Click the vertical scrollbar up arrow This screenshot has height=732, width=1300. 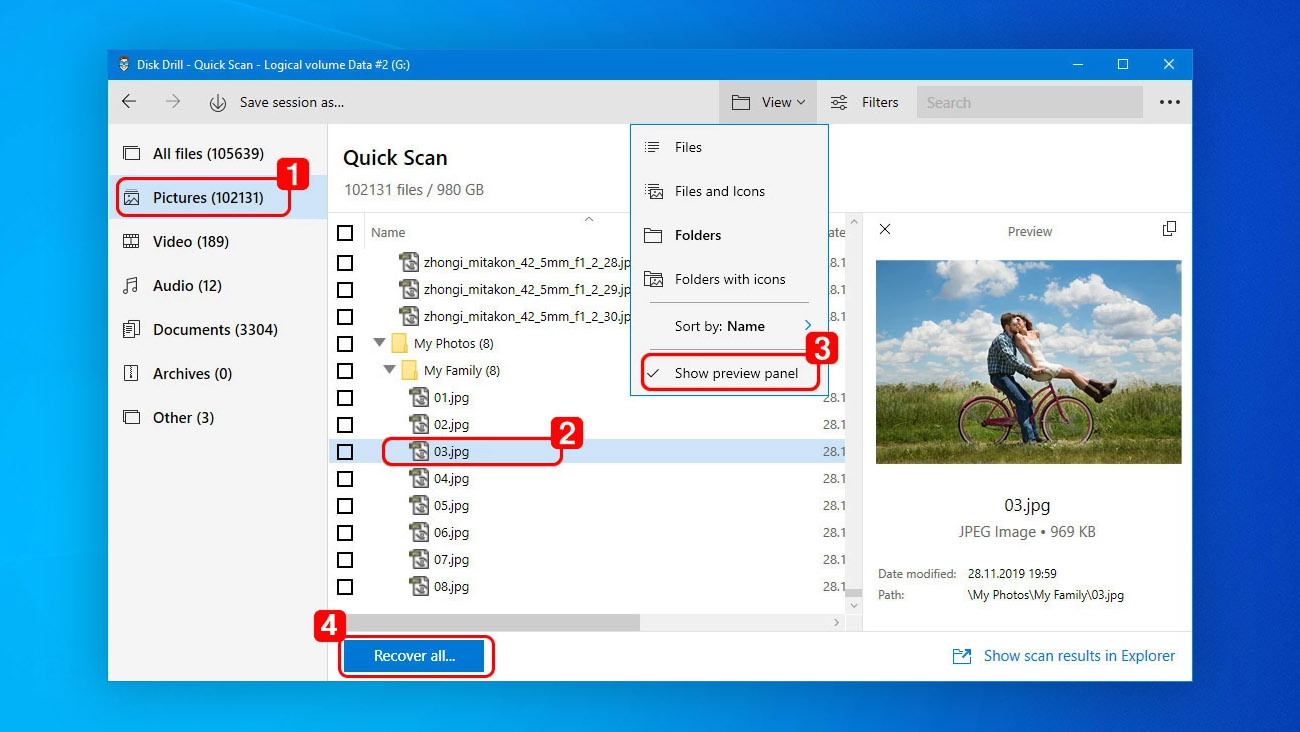(853, 221)
